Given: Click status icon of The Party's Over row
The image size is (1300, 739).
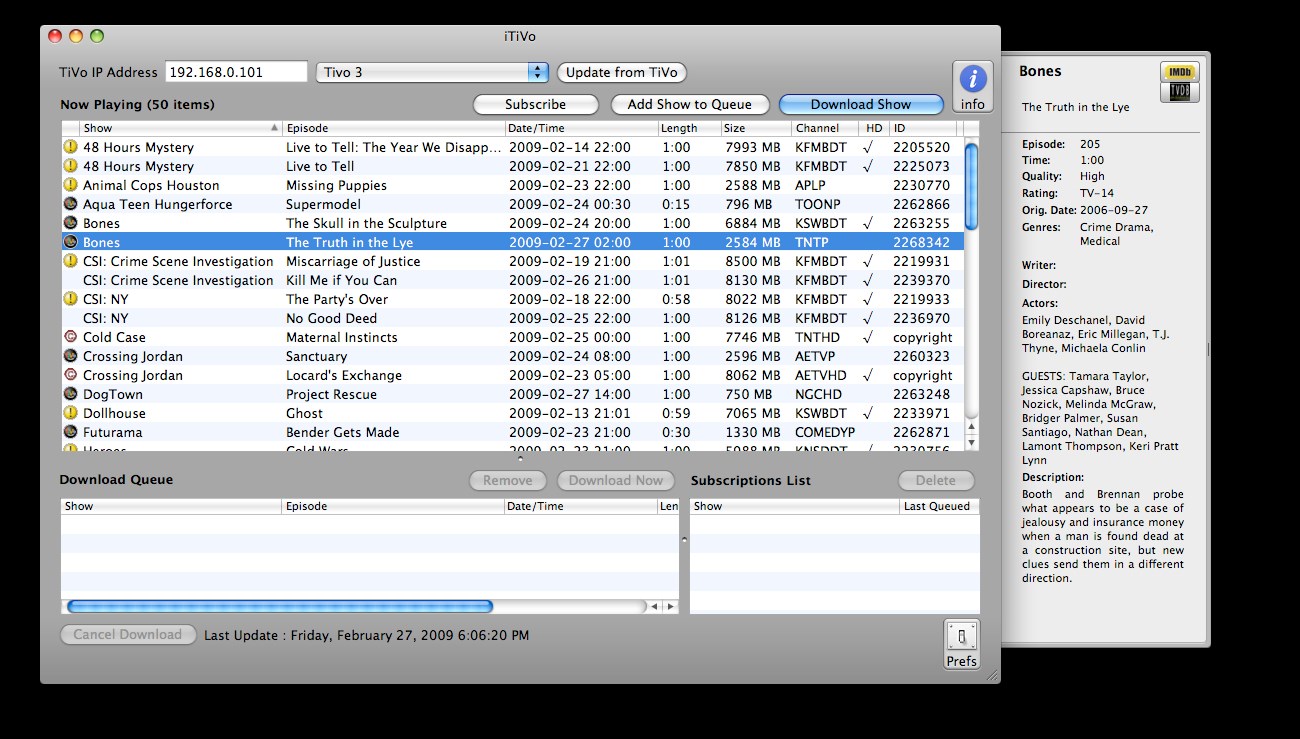Looking at the screenshot, I should tap(71, 299).
